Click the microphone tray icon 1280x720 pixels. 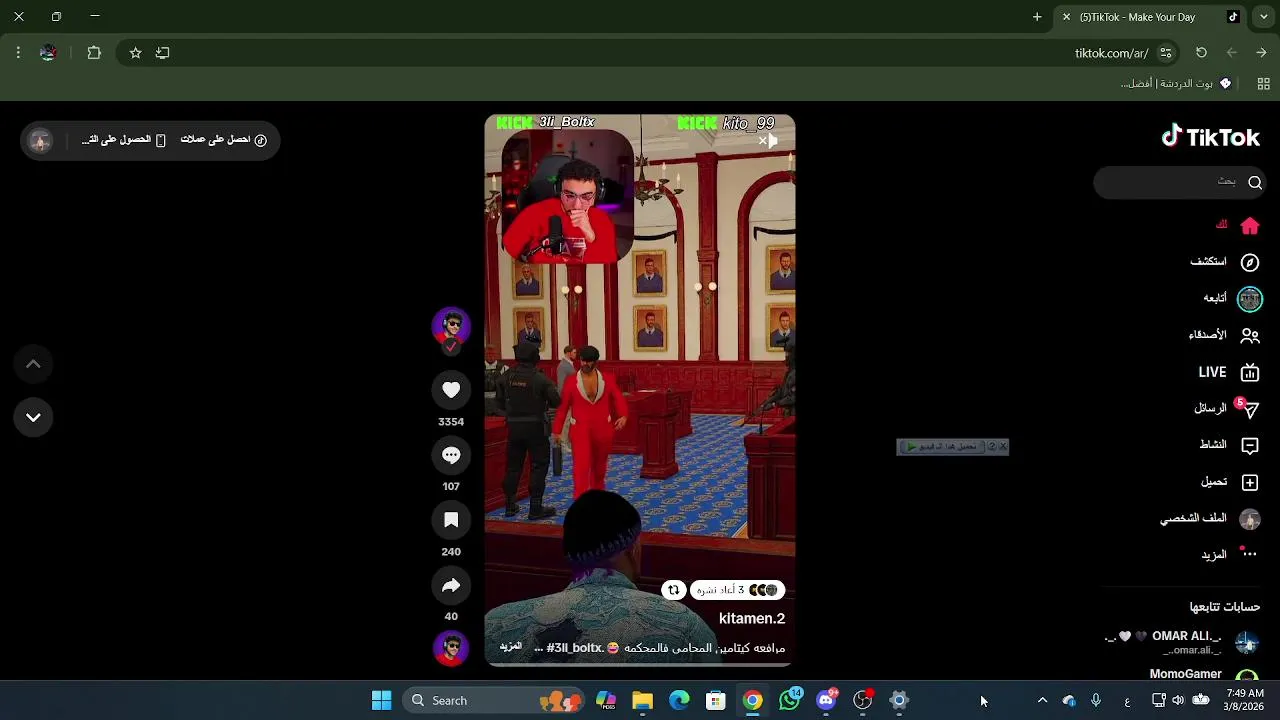pyautogui.click(x=1096, y=700)
